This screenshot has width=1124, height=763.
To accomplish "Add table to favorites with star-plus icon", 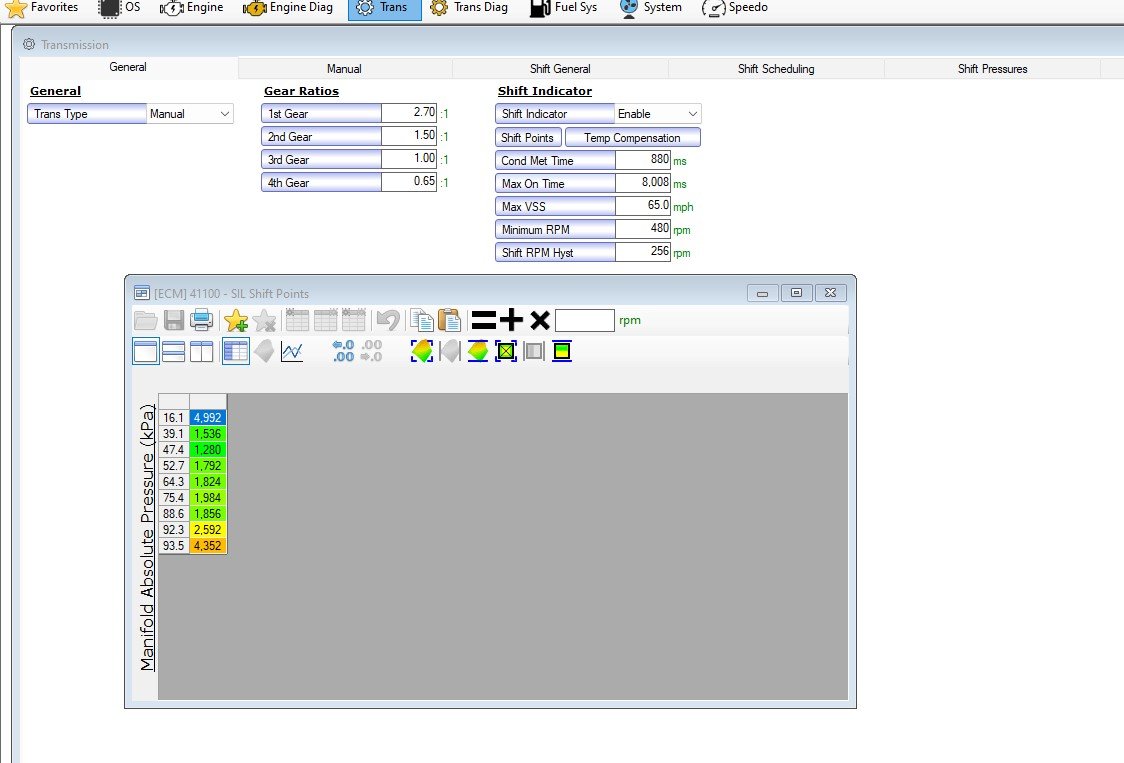I will point(236,320).
